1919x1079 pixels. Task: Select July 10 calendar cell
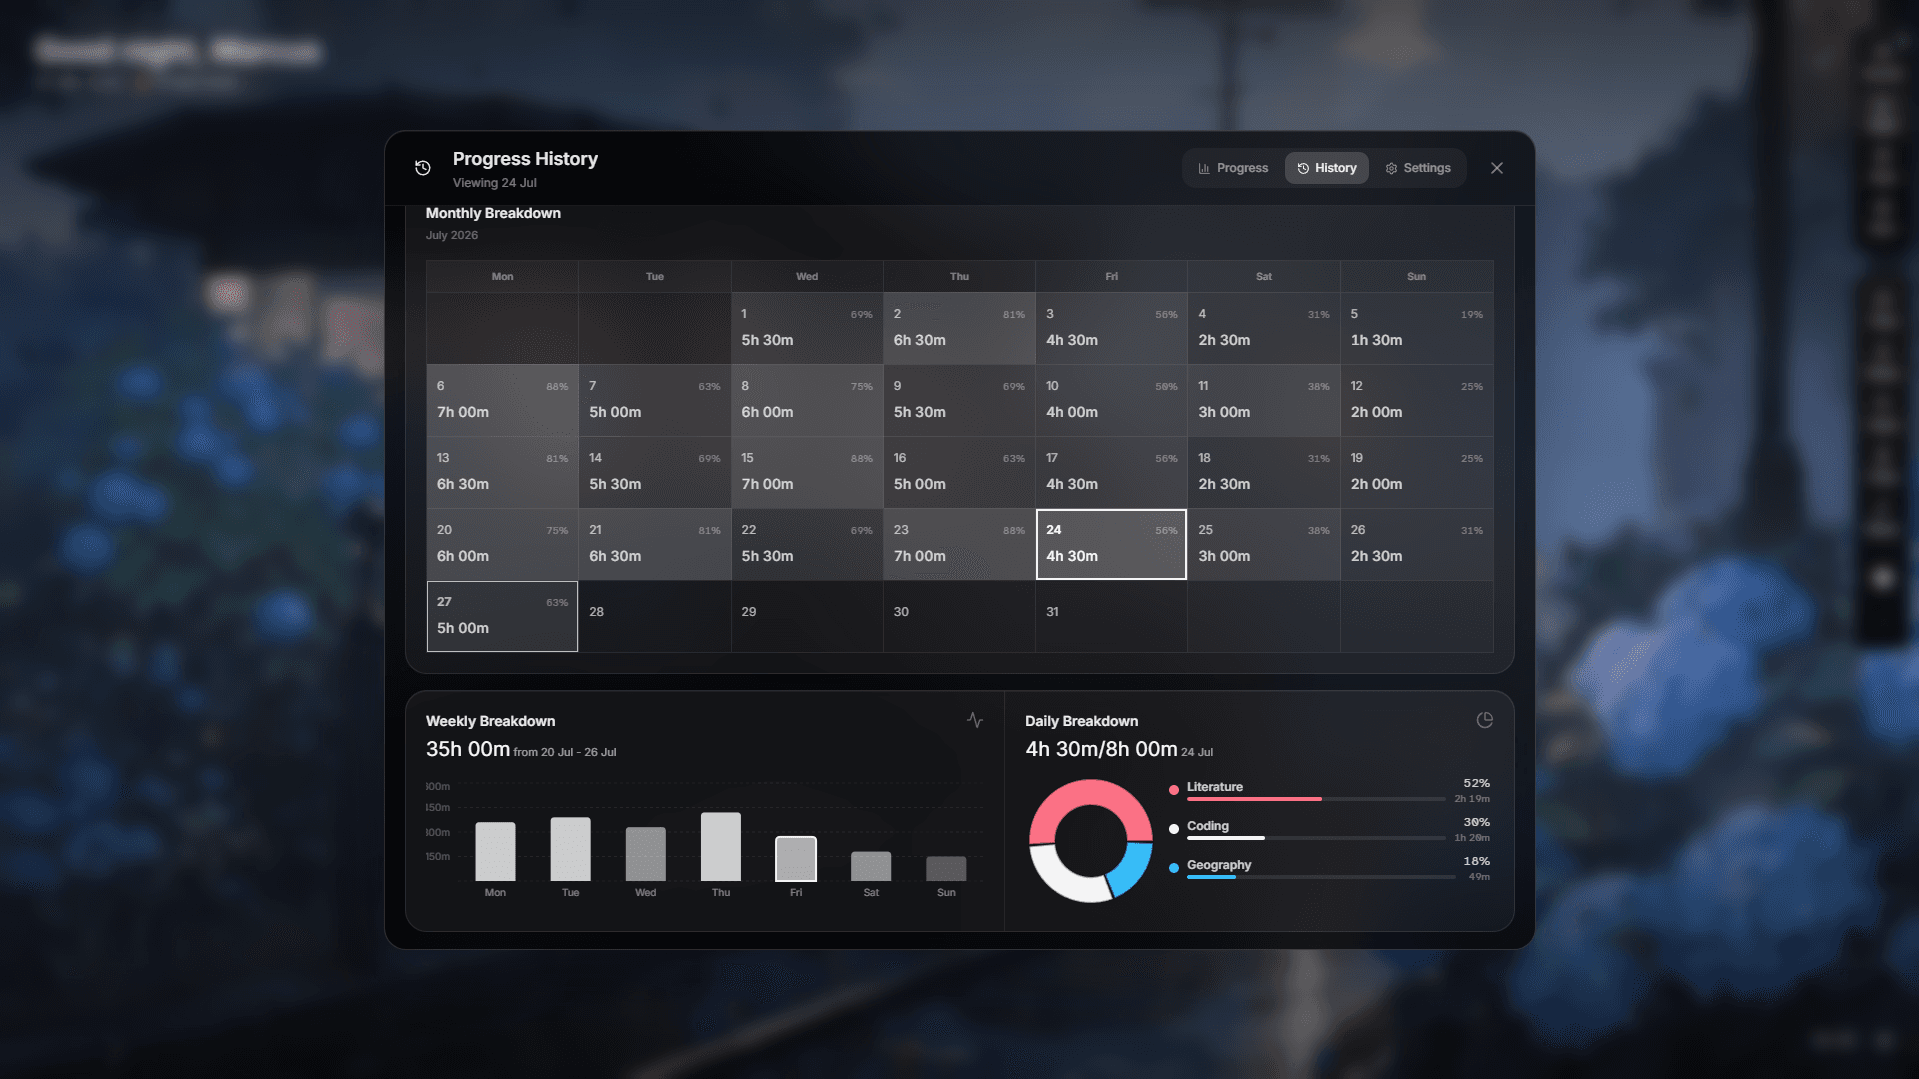pyautogui.click(x=1111, y=400)
